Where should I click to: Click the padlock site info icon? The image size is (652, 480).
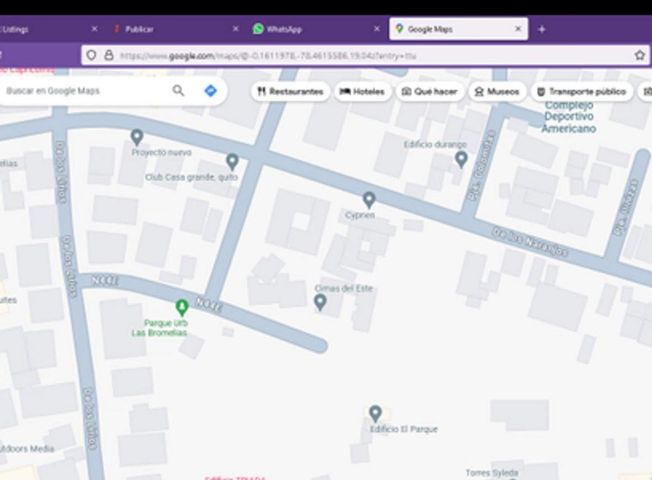coord(109,55)
